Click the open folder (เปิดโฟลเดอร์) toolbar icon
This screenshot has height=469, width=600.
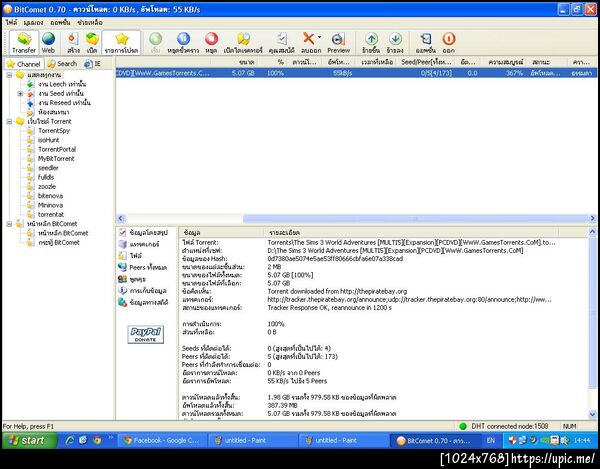click(x=243, y=42)
